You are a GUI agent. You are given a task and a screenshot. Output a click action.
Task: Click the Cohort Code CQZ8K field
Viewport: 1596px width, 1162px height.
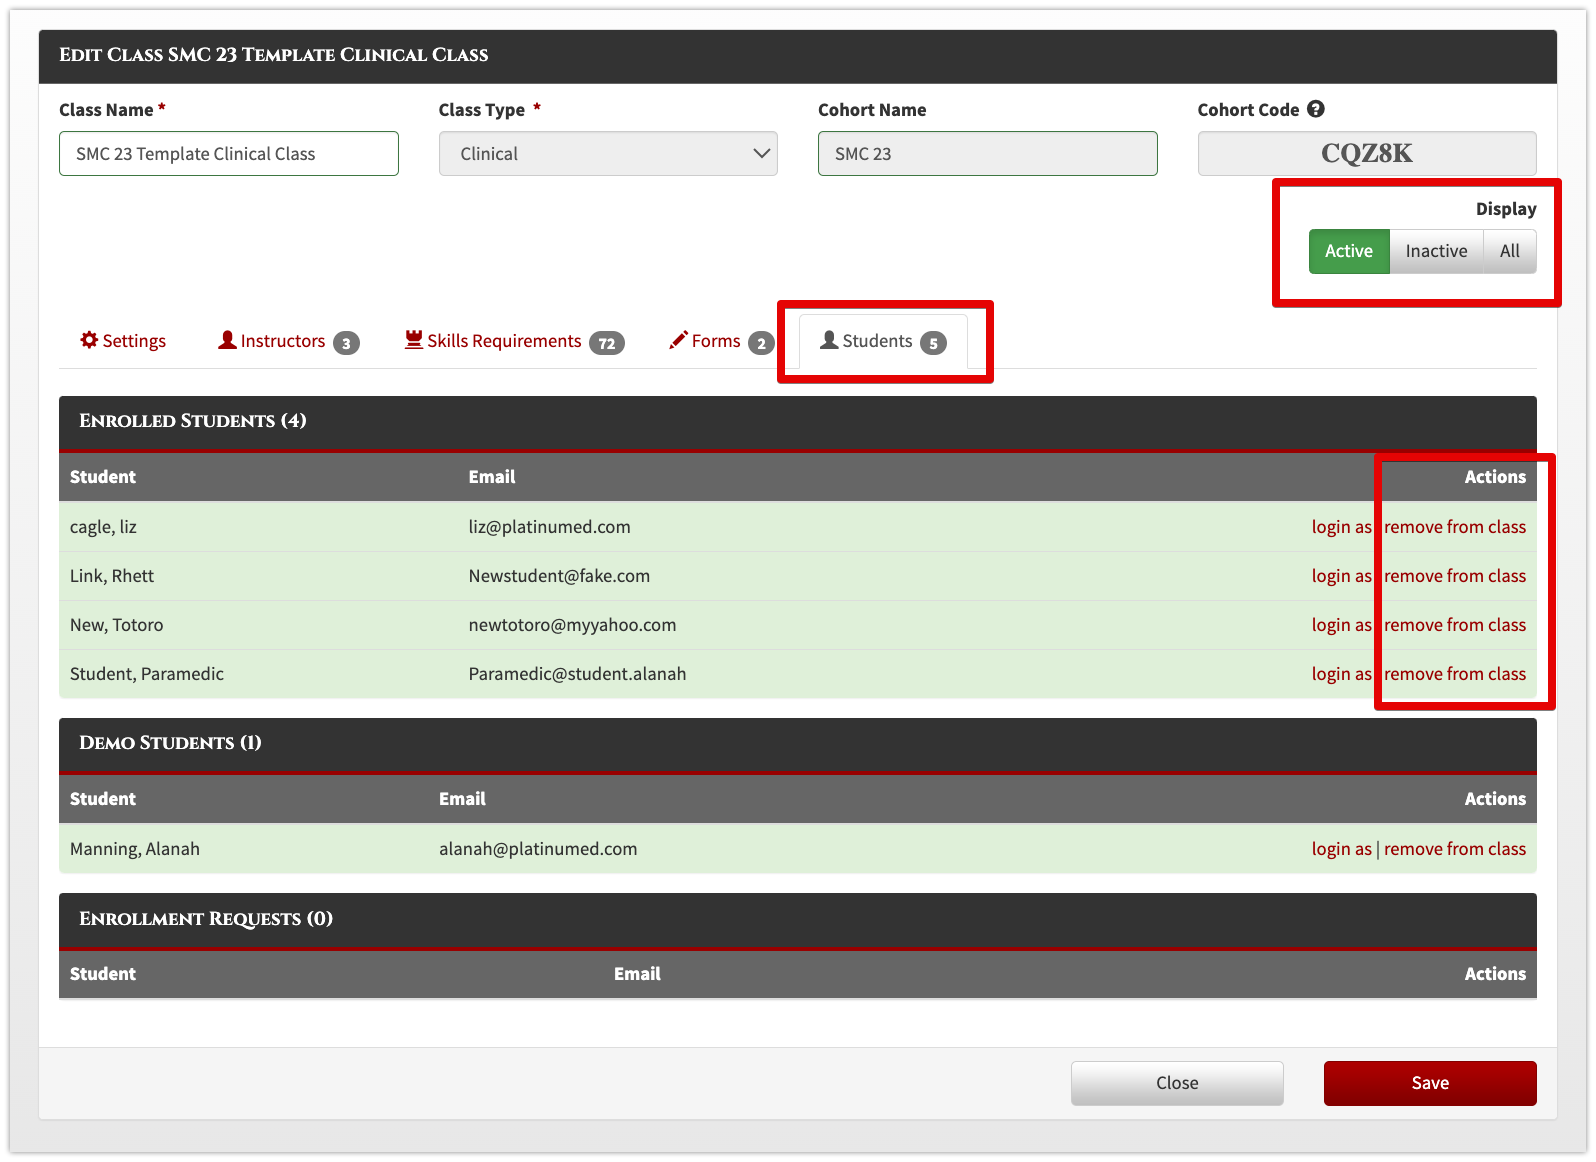pyautogui.click(x=1367, y=154)
